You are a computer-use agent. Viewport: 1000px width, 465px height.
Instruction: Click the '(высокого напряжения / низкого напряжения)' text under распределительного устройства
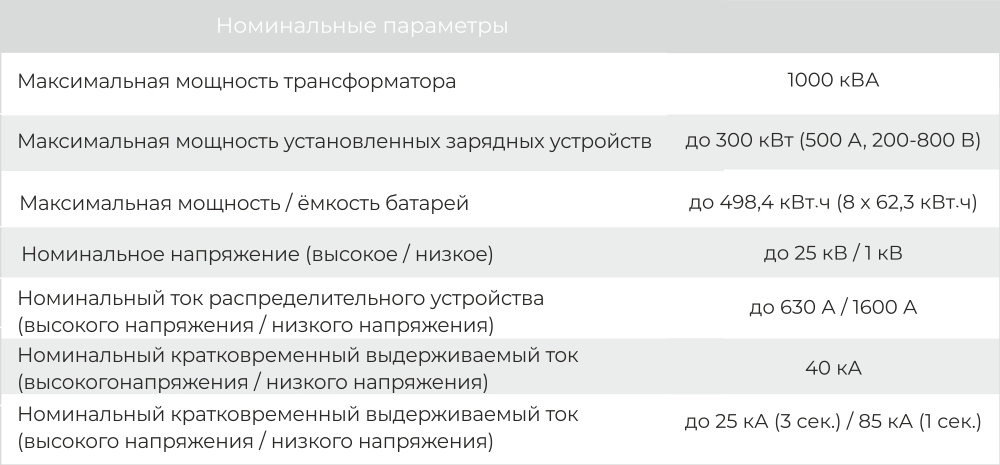(x=256, y=325)
